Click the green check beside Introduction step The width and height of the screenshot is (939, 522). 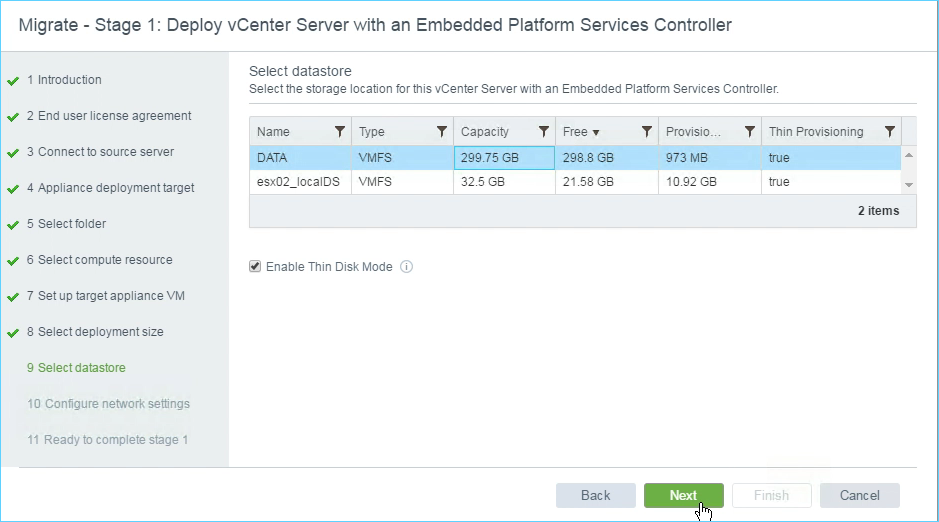[x=13, y=81]
